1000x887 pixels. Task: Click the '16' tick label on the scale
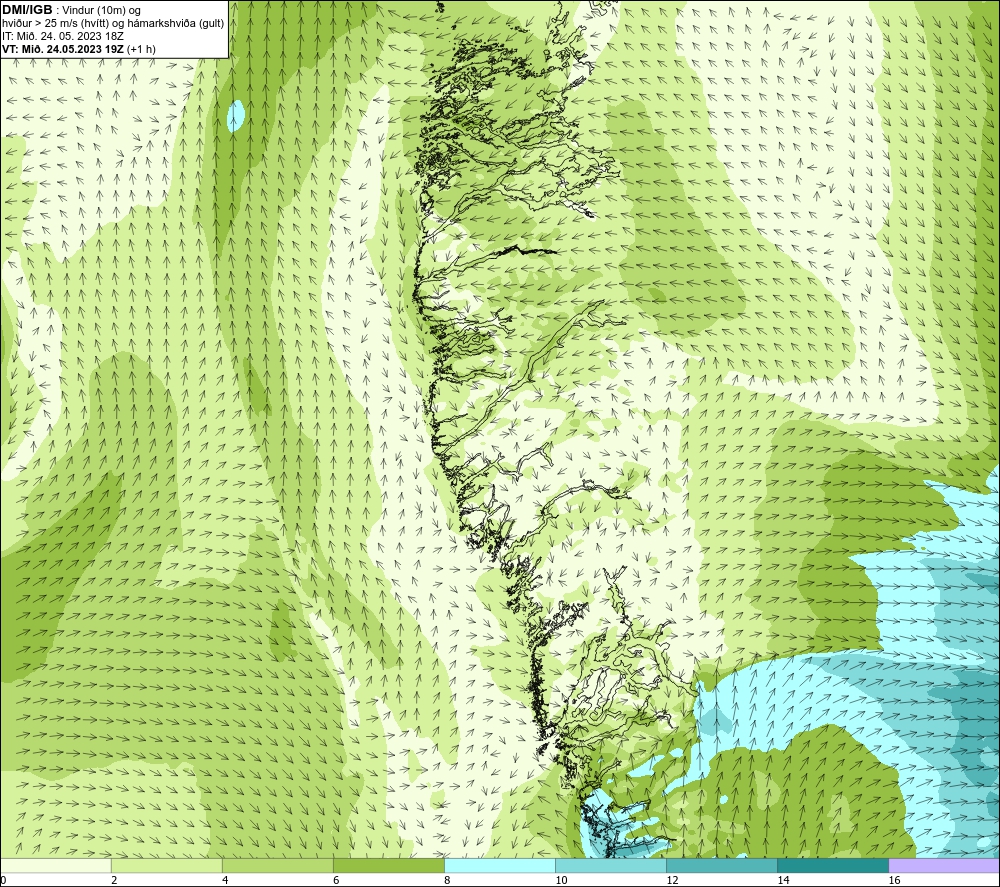click(x=893, y=881)
